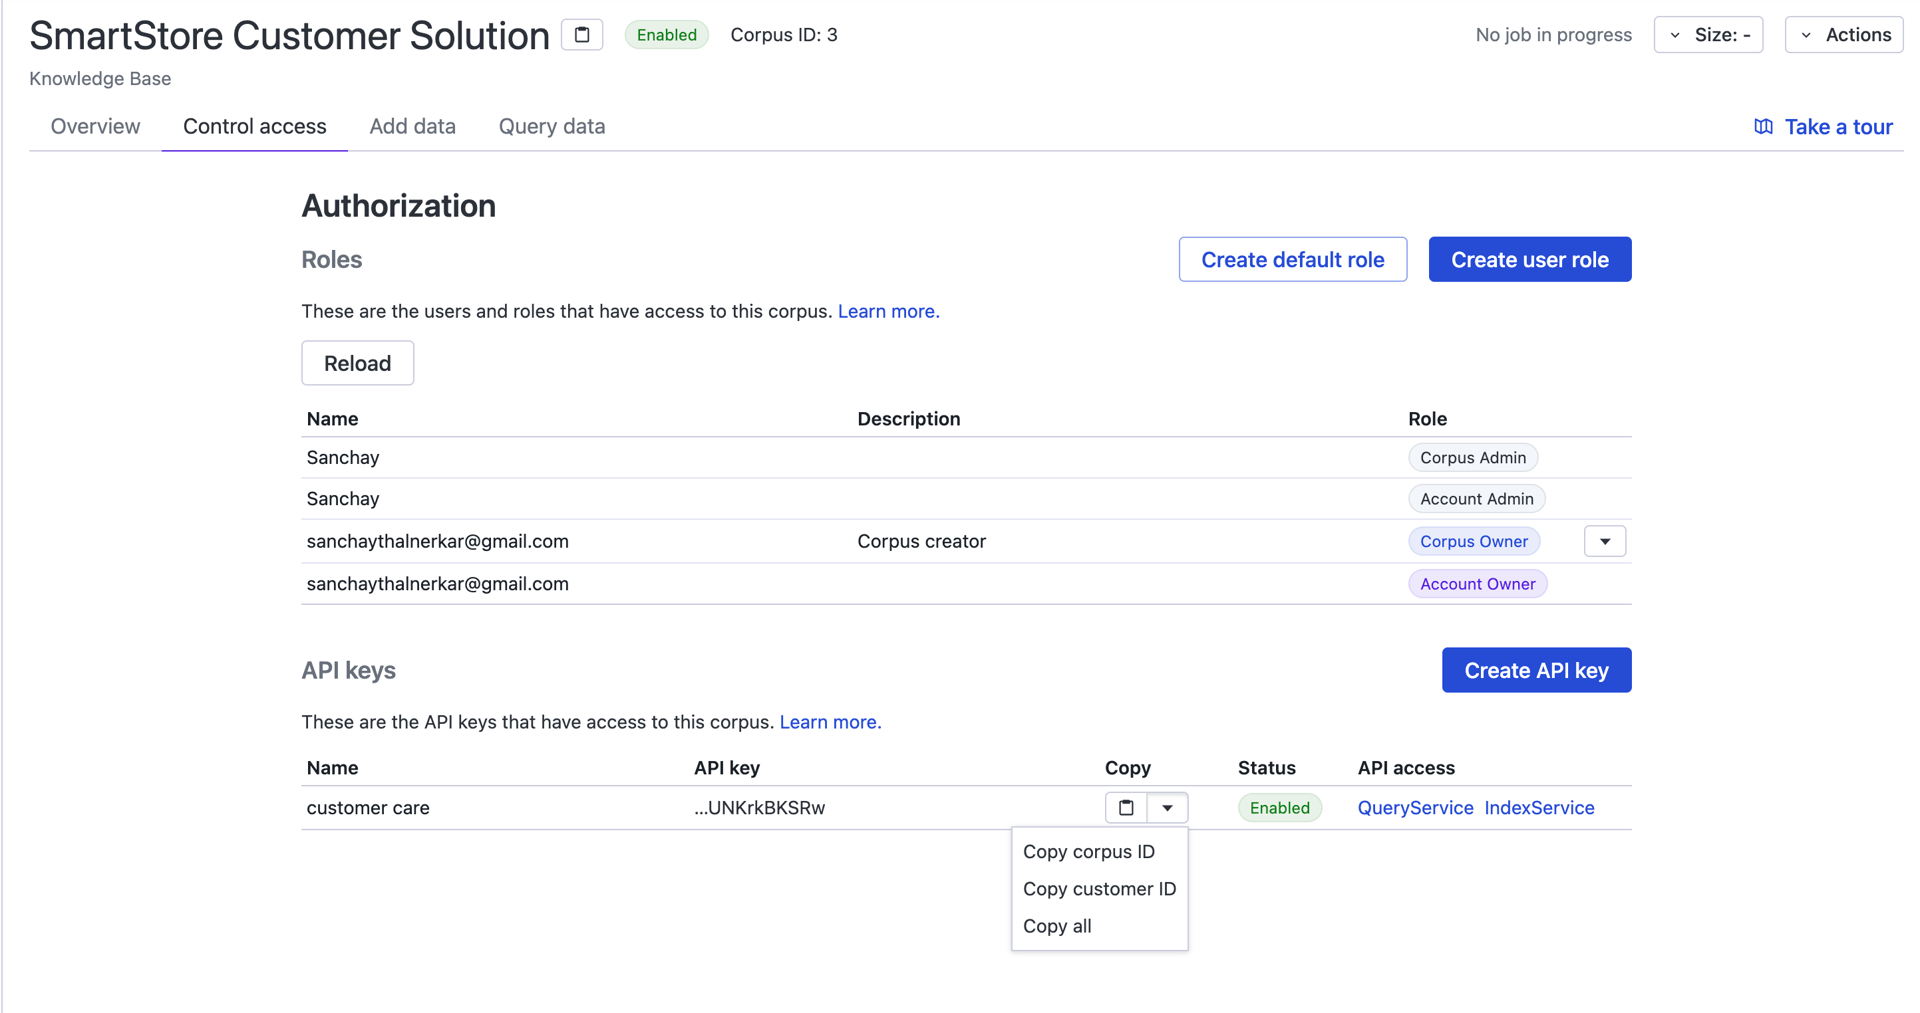
Task: Open the Add data tab
Action: coord(412,127)
